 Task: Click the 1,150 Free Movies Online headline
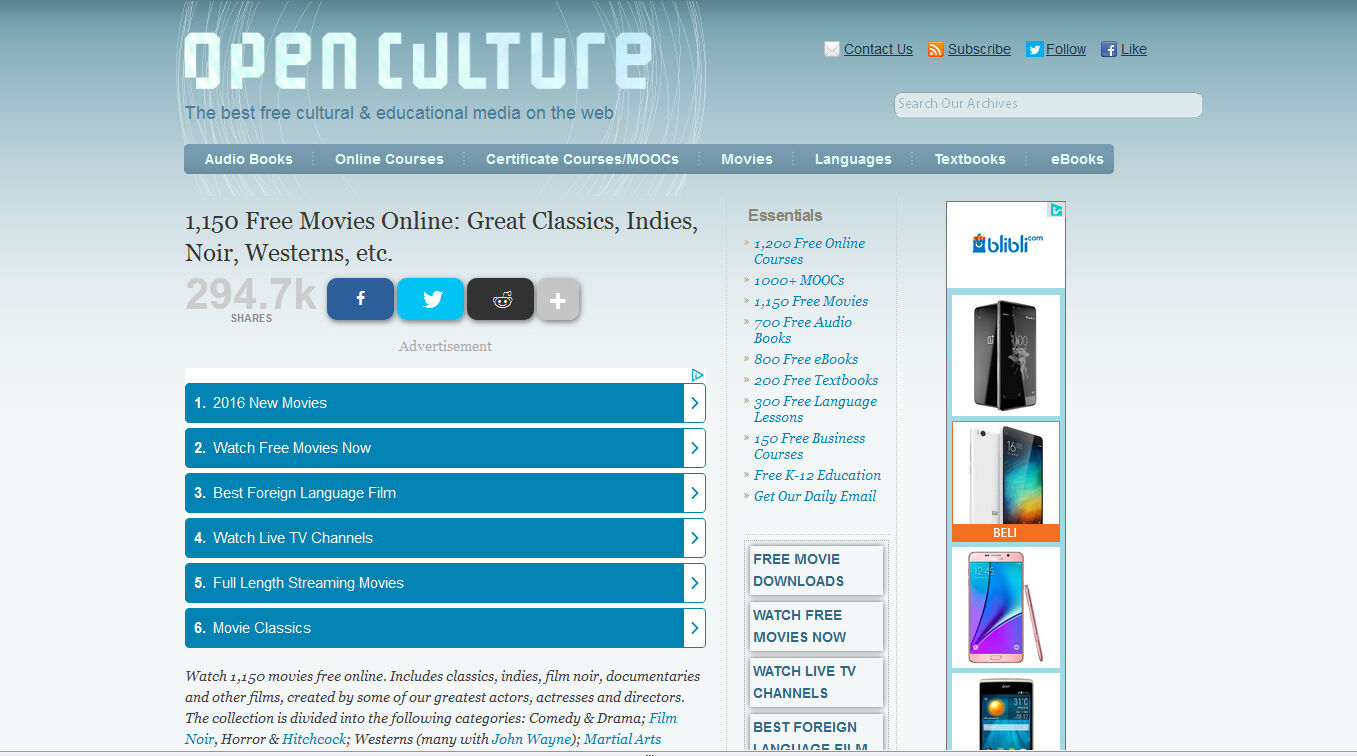pyautogui.click(x=441, y=237)
